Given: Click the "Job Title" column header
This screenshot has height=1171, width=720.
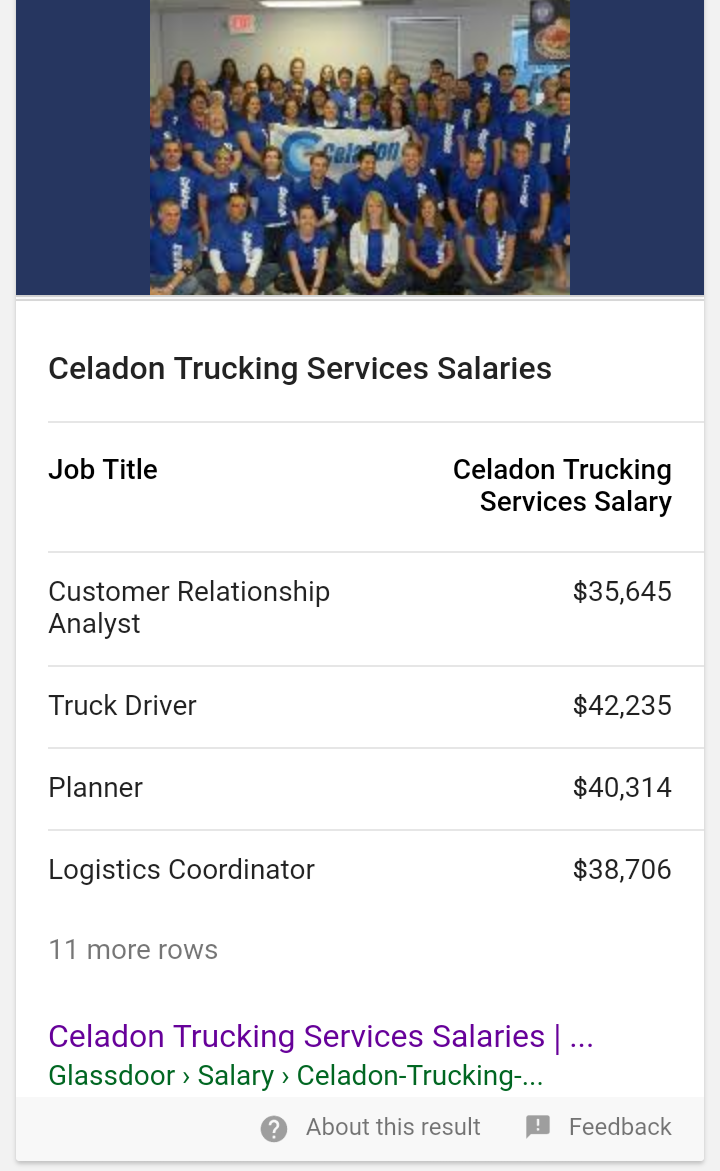Looking at the screenshot, I should click(x=103, y=470).
